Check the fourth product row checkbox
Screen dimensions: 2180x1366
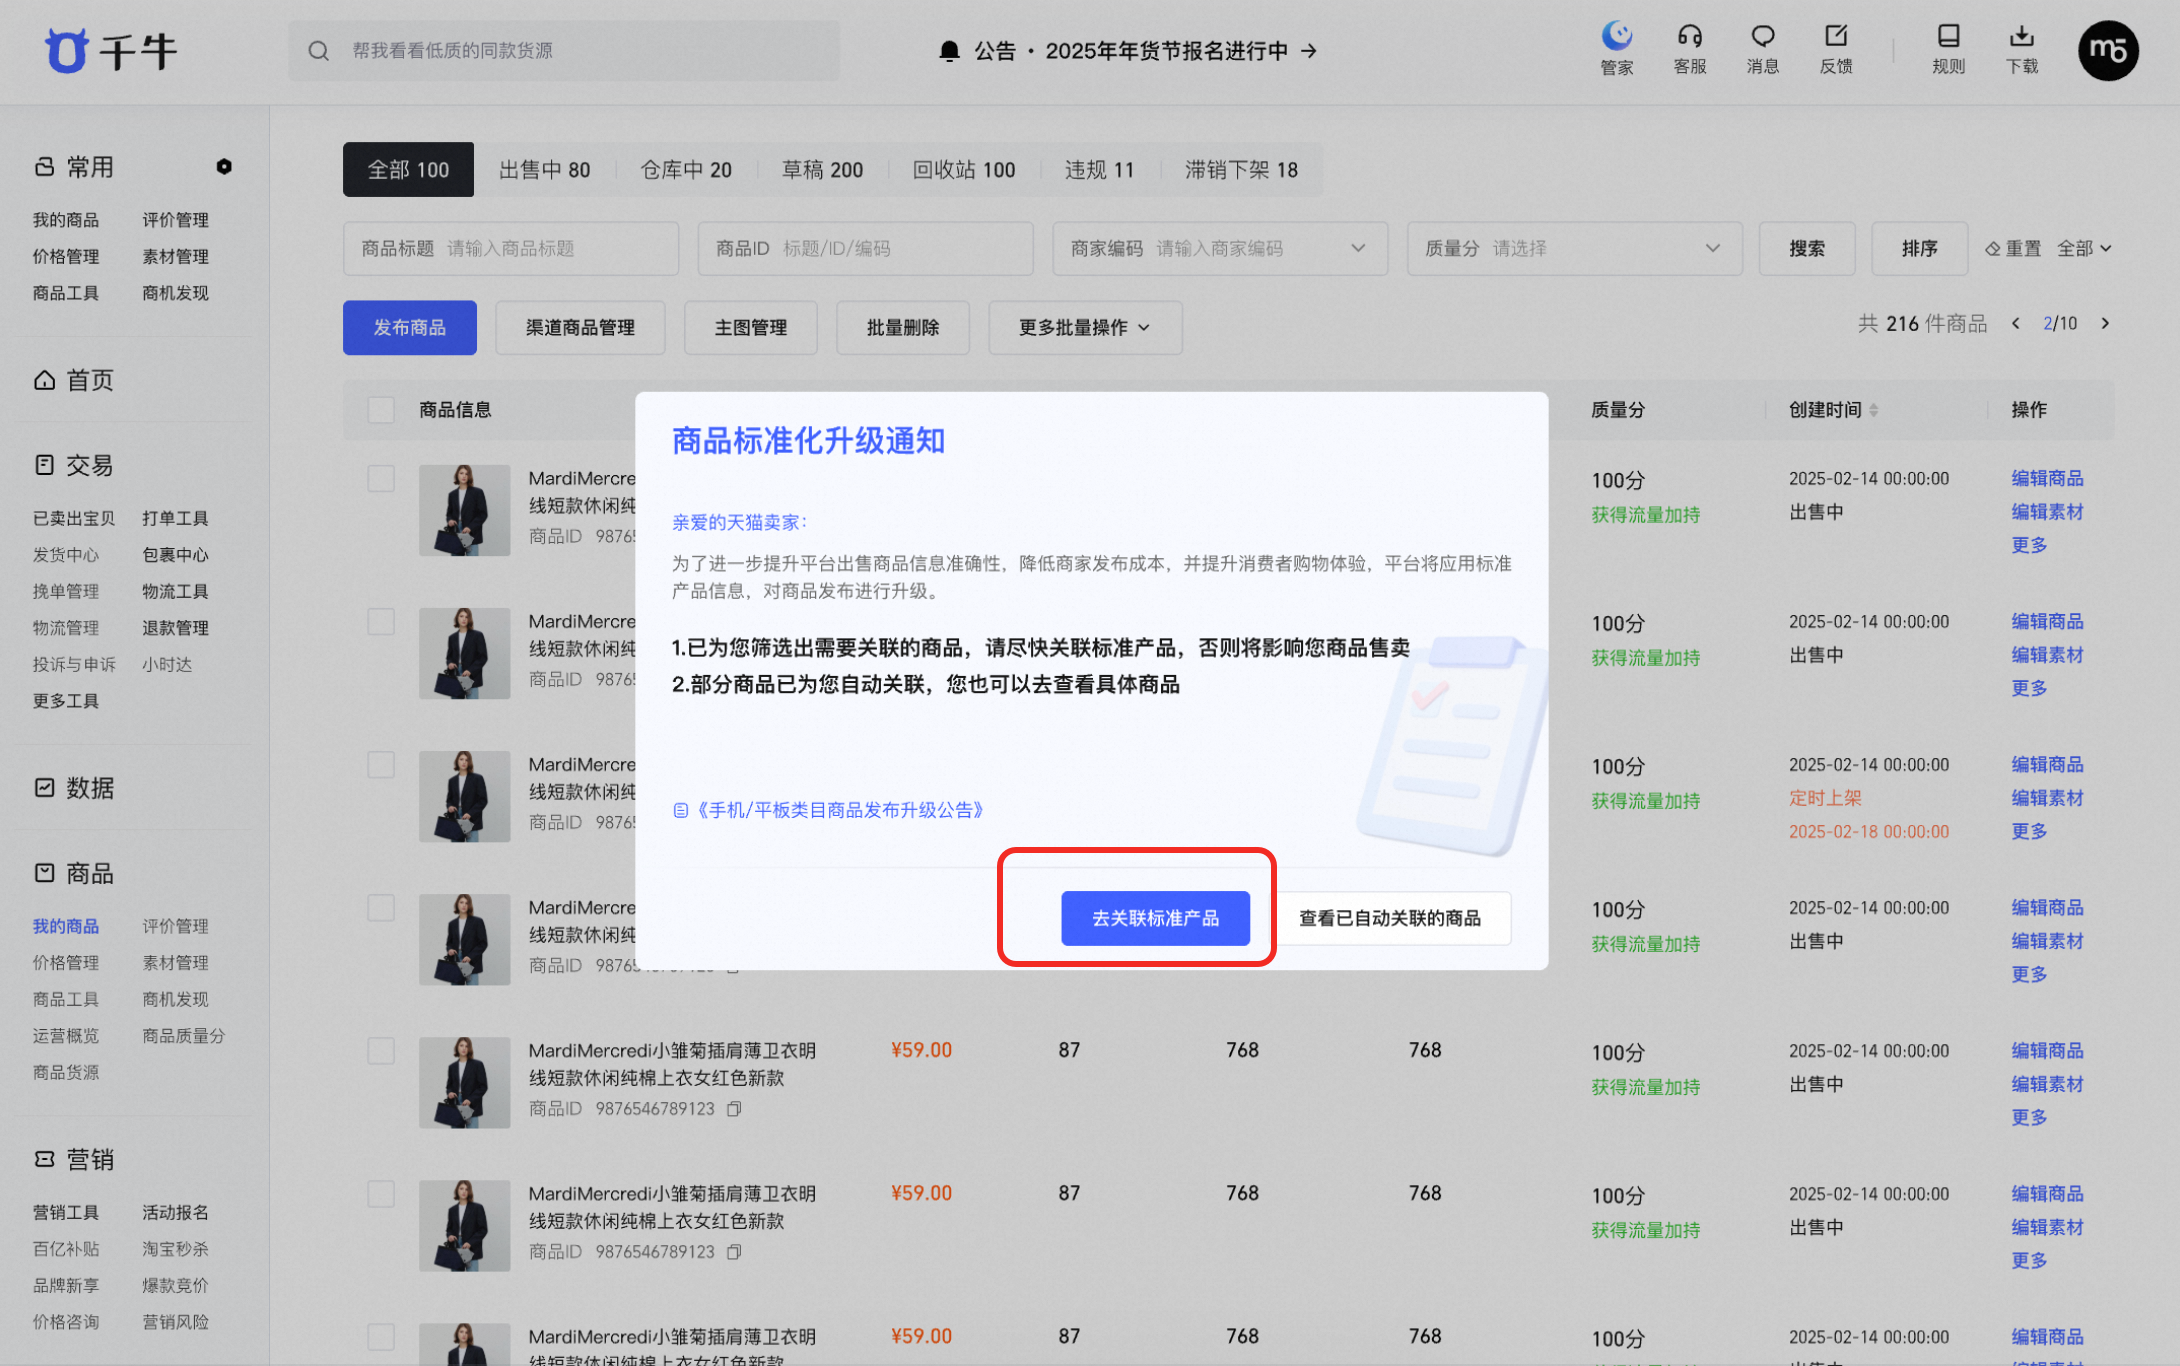pyautogui.click(x=381, y=908)
